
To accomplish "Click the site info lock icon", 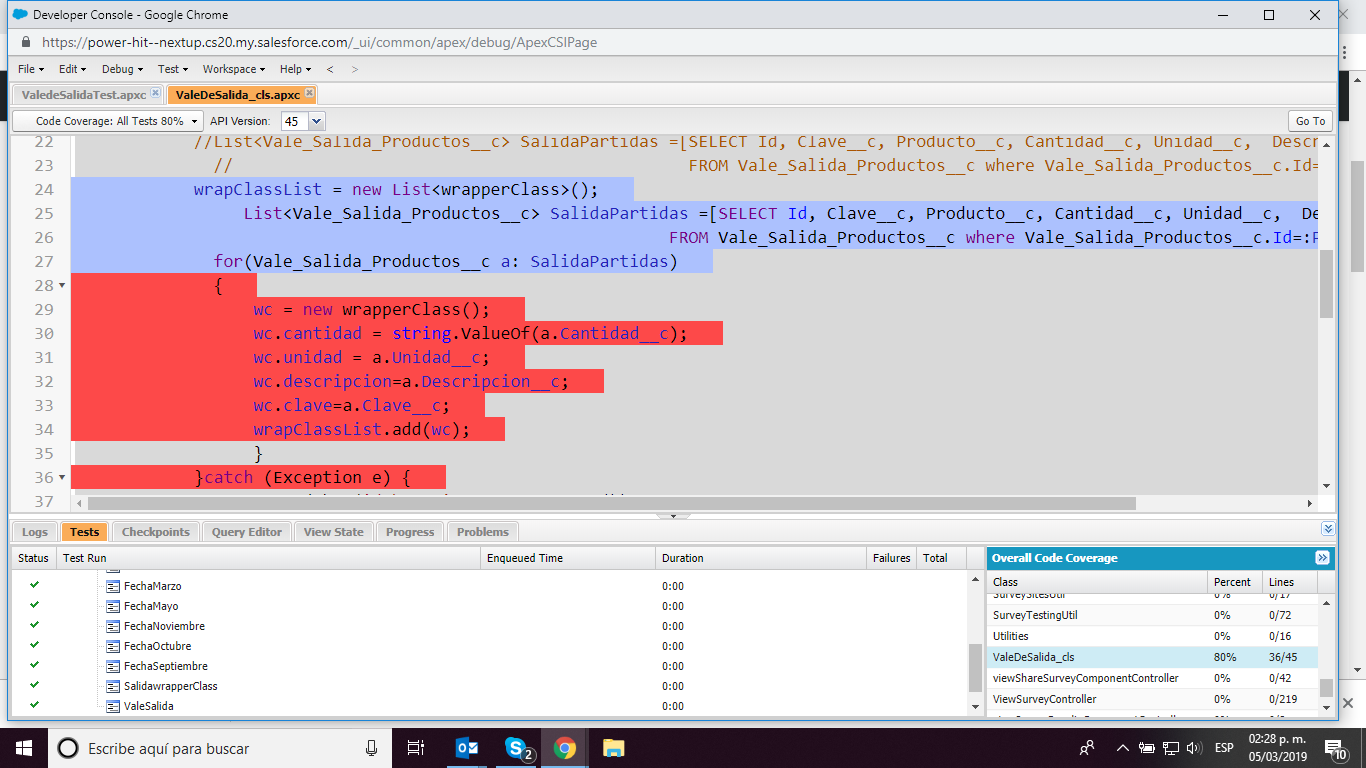I will (x=25, y=42).
